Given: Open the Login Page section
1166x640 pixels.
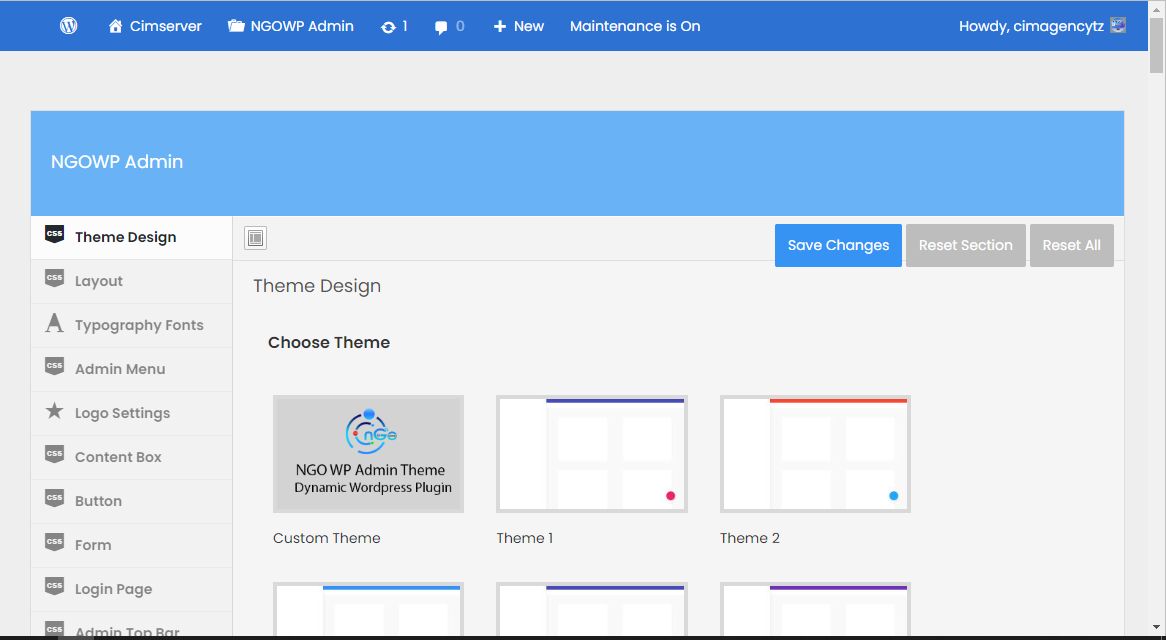Looking at the screenshot, I should click(x=132, y=589).
